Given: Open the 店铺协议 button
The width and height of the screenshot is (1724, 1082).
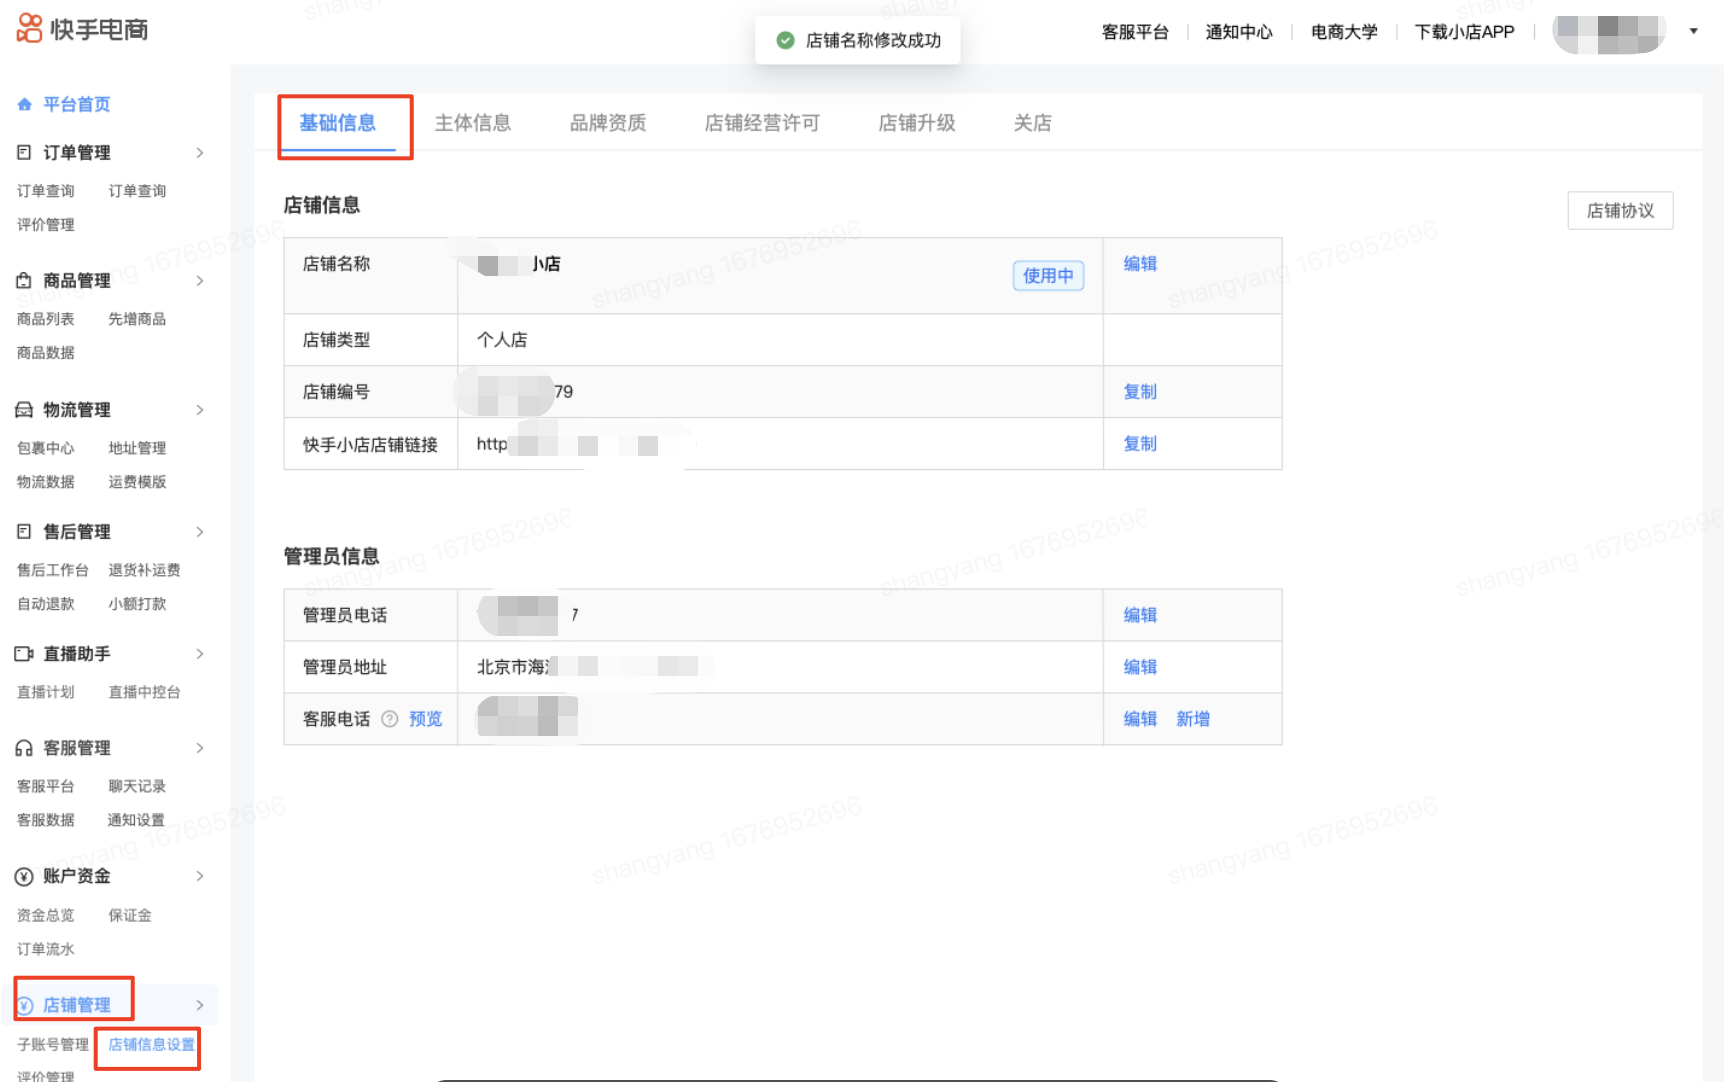Looking at the screenshot, I should point(1619,211).
